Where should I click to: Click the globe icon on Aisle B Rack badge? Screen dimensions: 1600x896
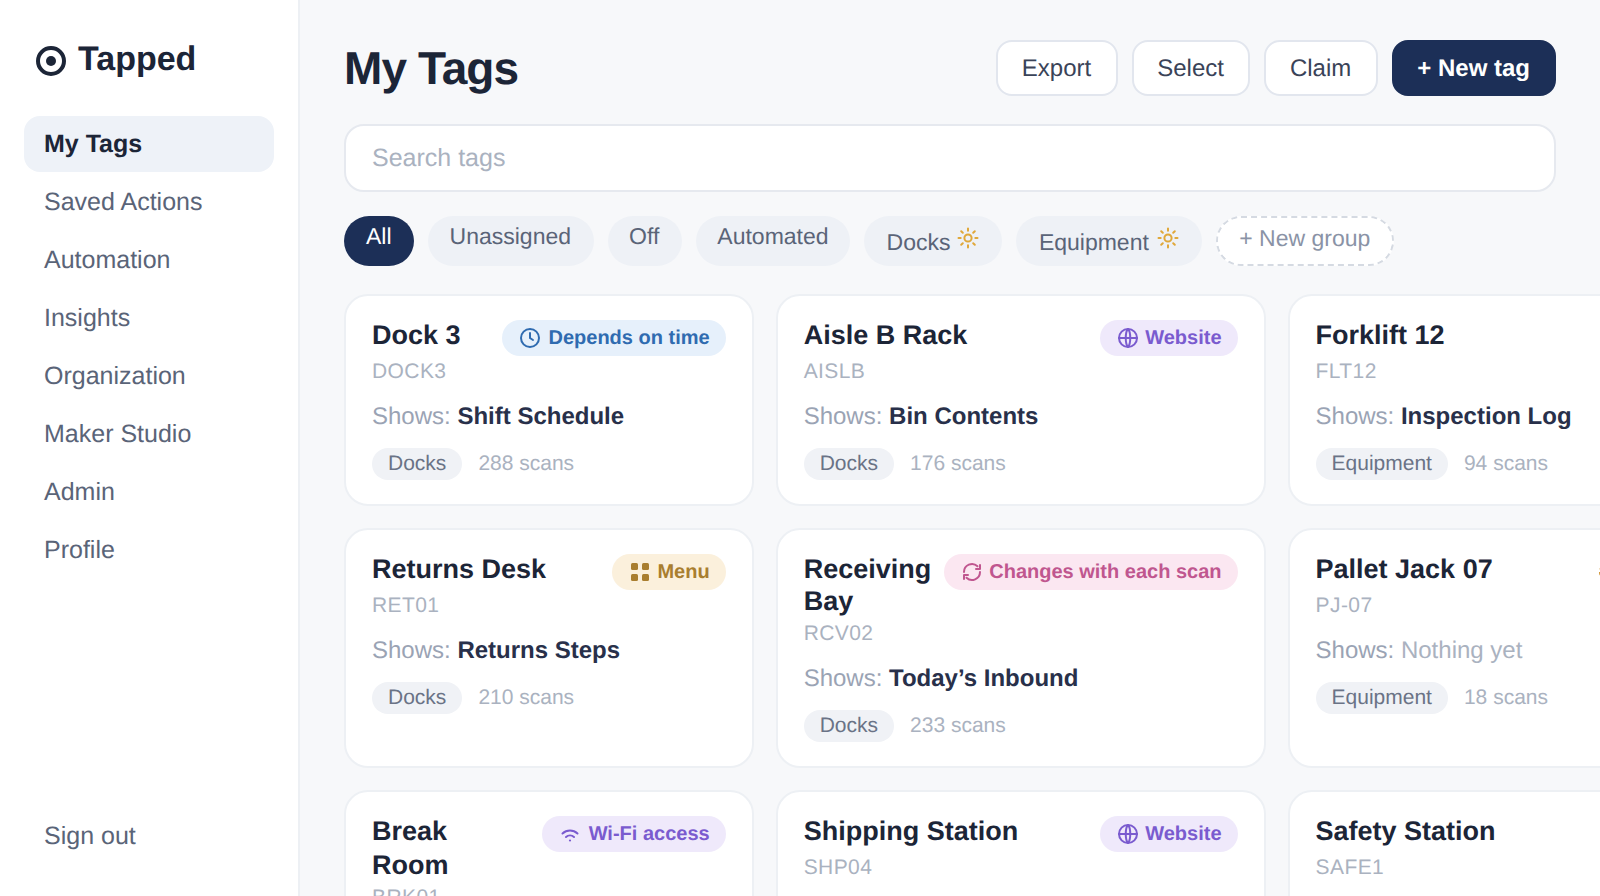(1128, 338)
